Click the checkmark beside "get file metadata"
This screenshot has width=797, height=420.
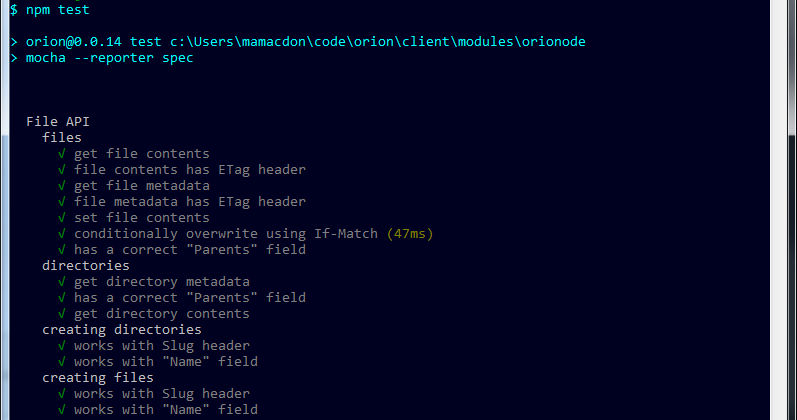[x=62, y=186]
